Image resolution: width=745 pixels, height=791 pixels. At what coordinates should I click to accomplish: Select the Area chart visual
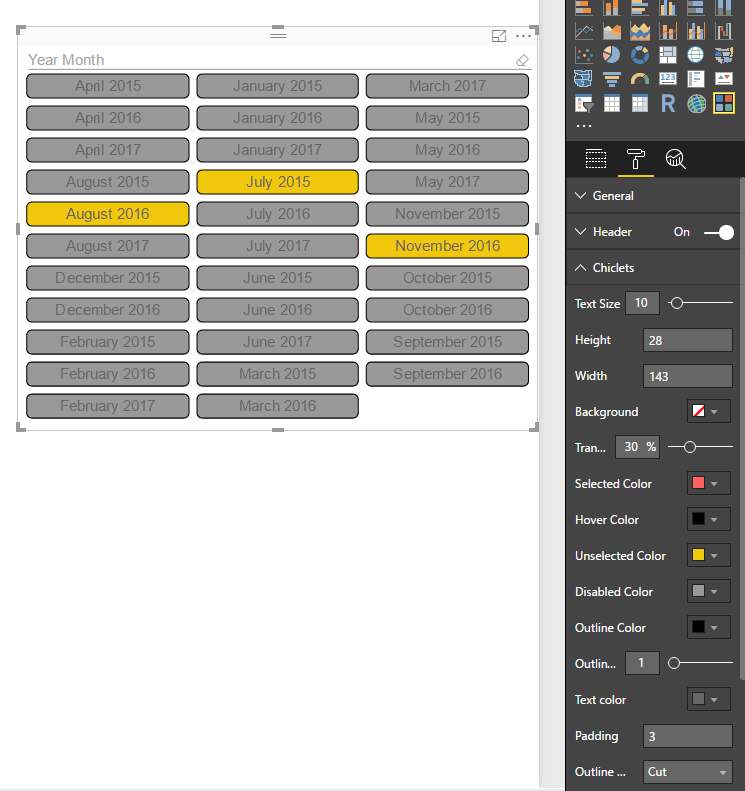coord(612,32)
